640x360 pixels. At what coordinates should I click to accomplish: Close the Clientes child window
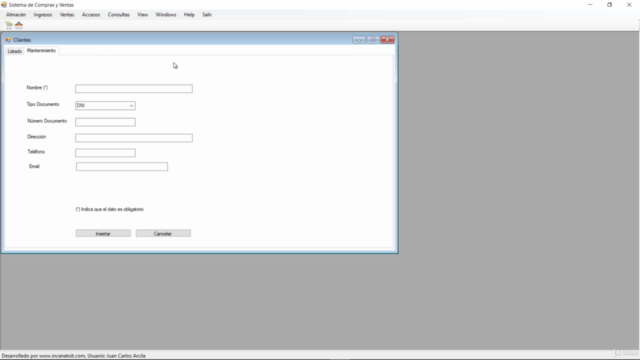pos(387,40)
